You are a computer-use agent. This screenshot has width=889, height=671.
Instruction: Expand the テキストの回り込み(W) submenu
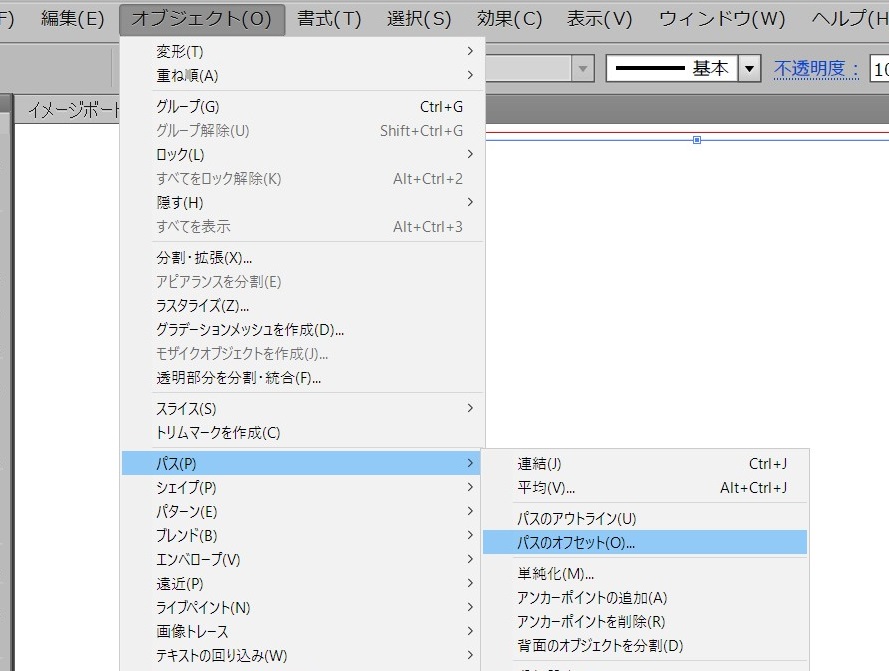click(303, 656)
